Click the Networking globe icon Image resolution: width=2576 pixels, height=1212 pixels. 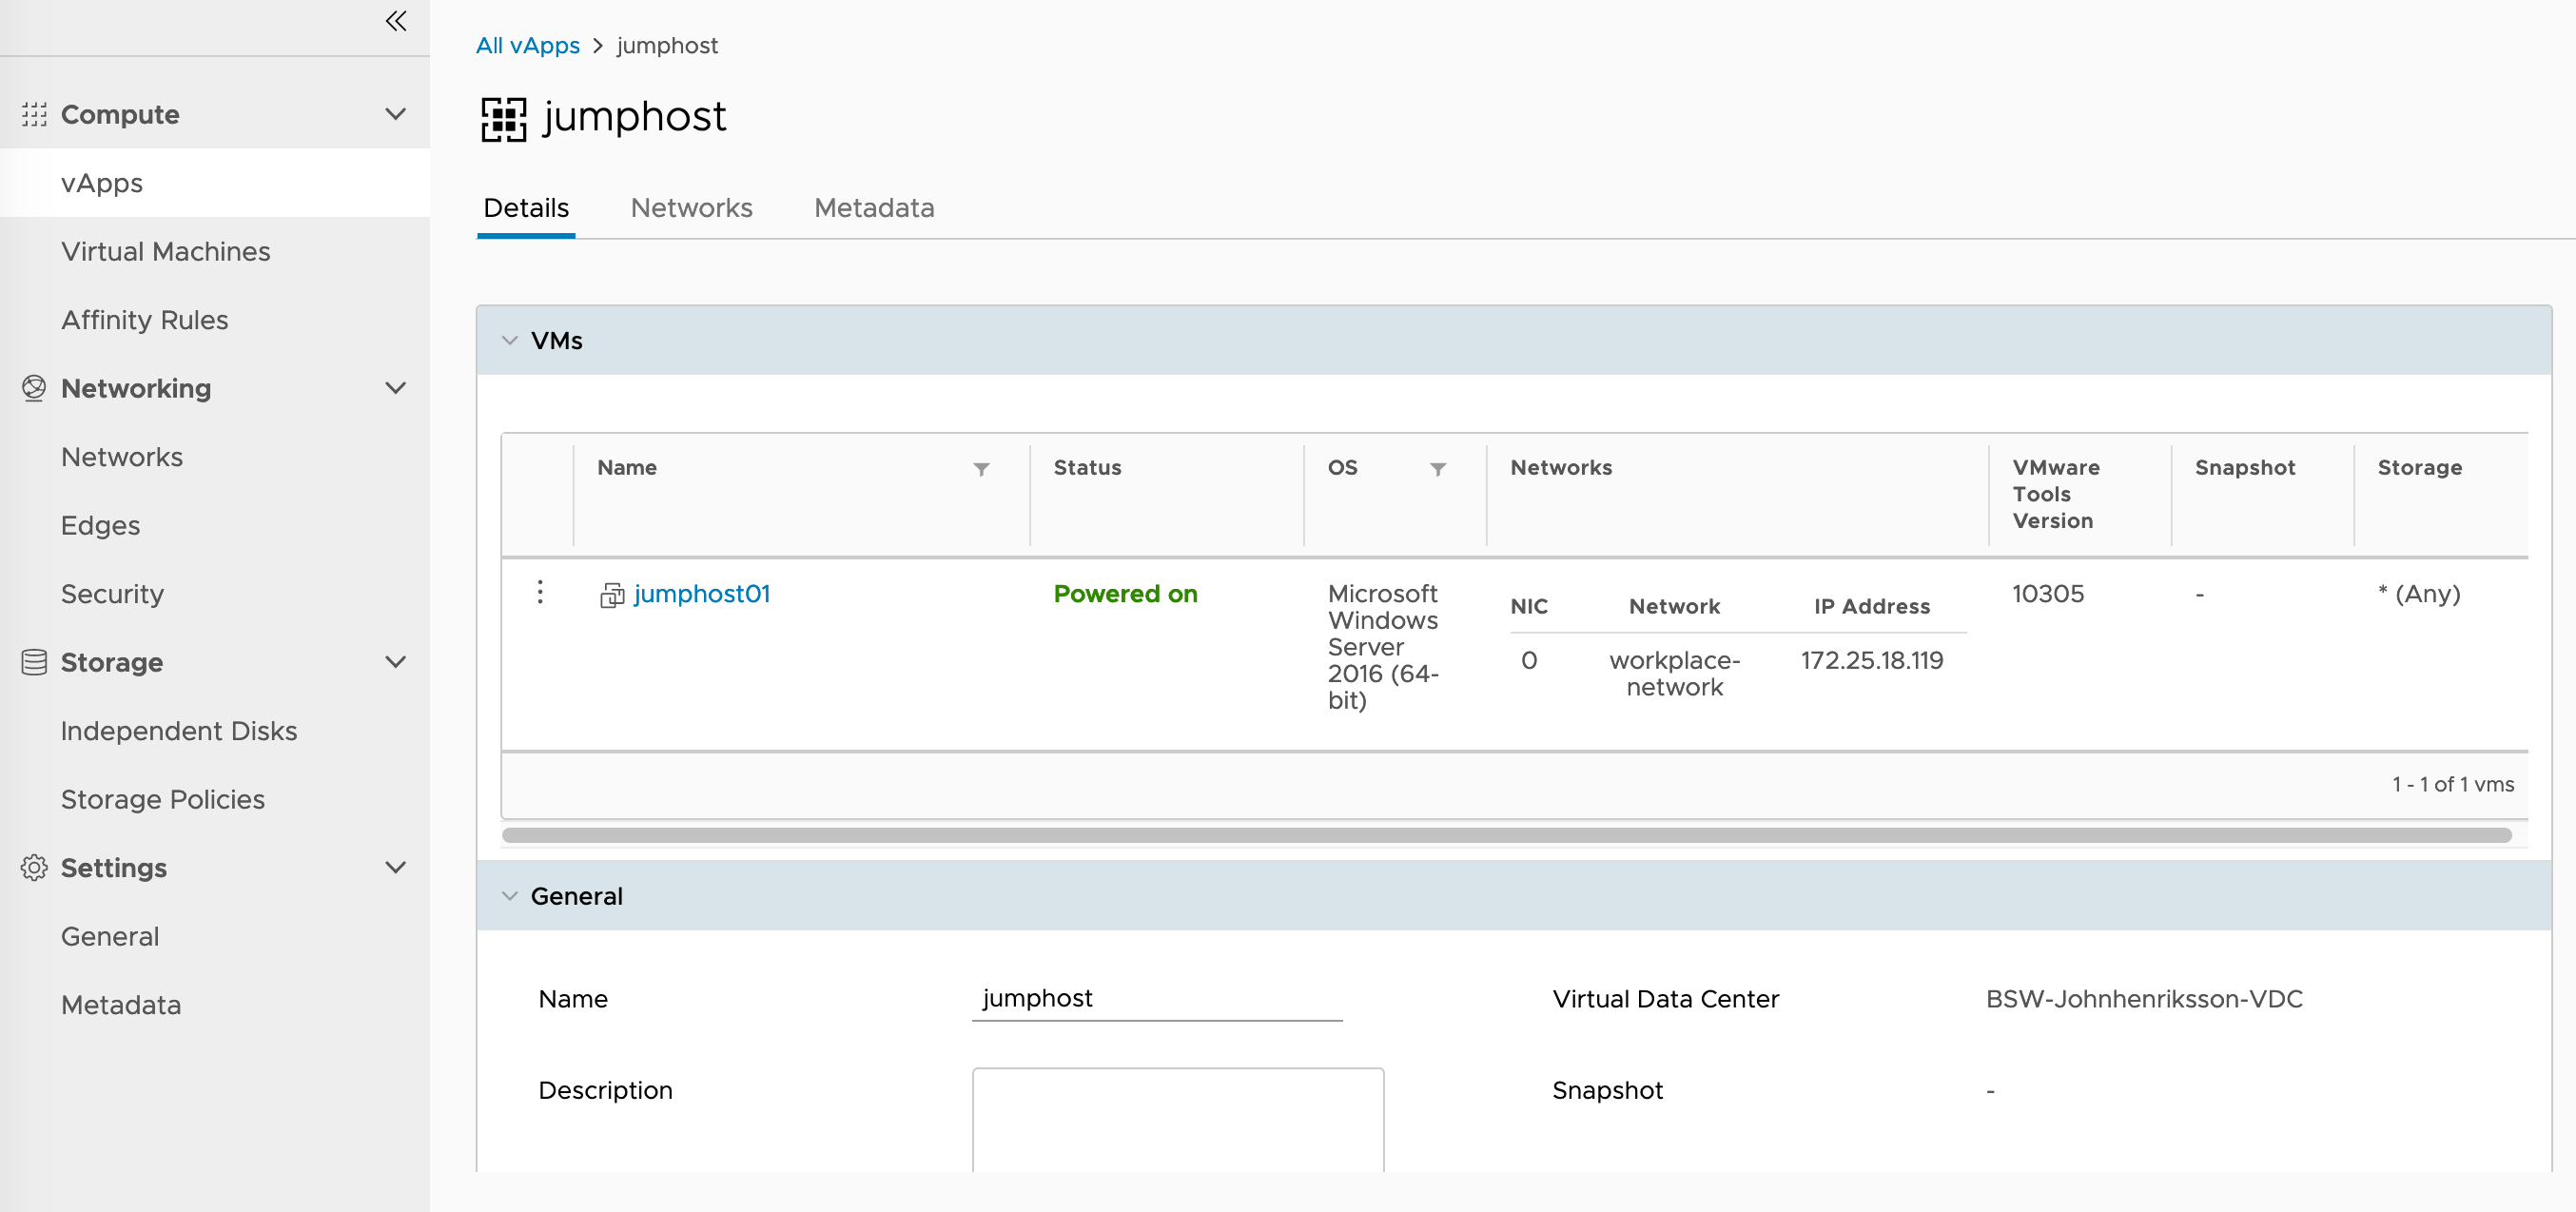[34, 388]
